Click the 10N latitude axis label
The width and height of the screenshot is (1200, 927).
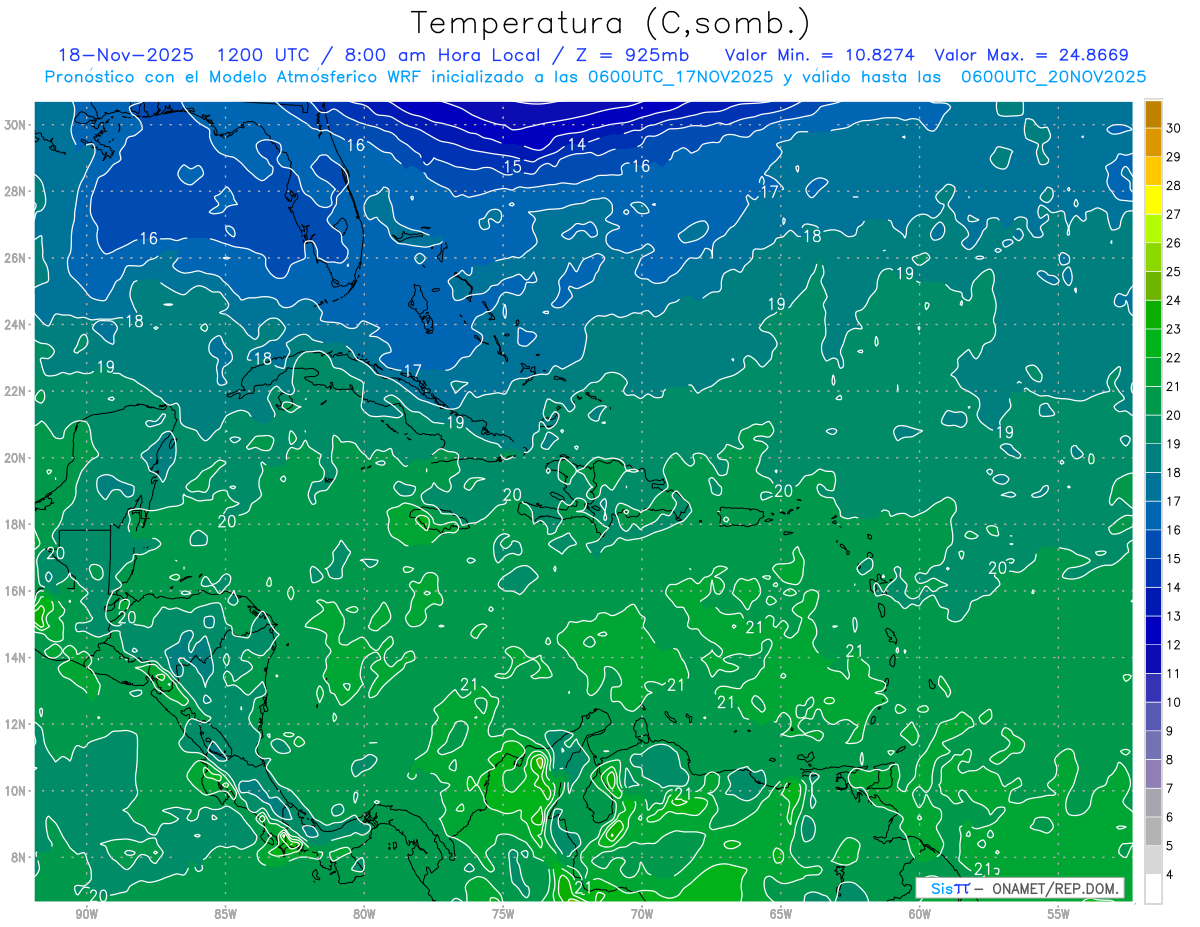click(x=17, y=791)
